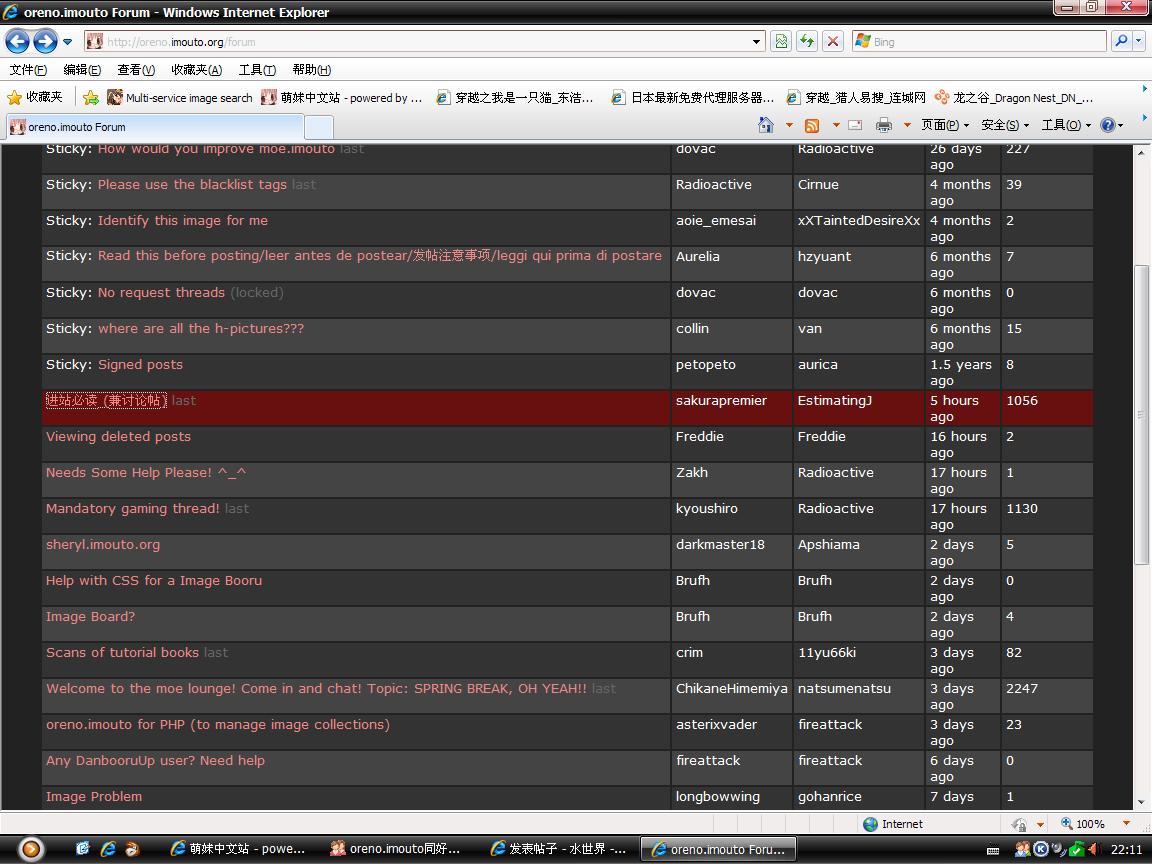This screenshot has height=864, width=1152.
Task: Open the Windows Start orb
Action: coord(31,849)
